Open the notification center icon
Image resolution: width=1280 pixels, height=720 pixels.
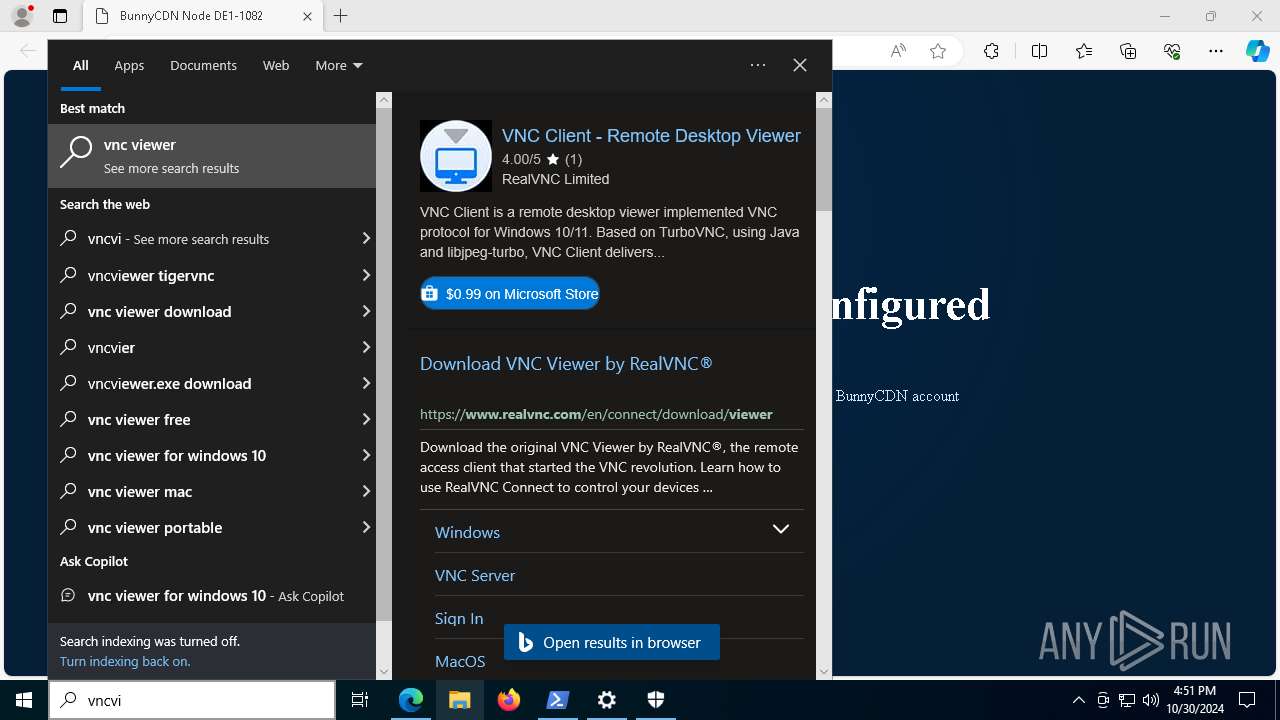pyautogui.click(x=1247, y=700)
